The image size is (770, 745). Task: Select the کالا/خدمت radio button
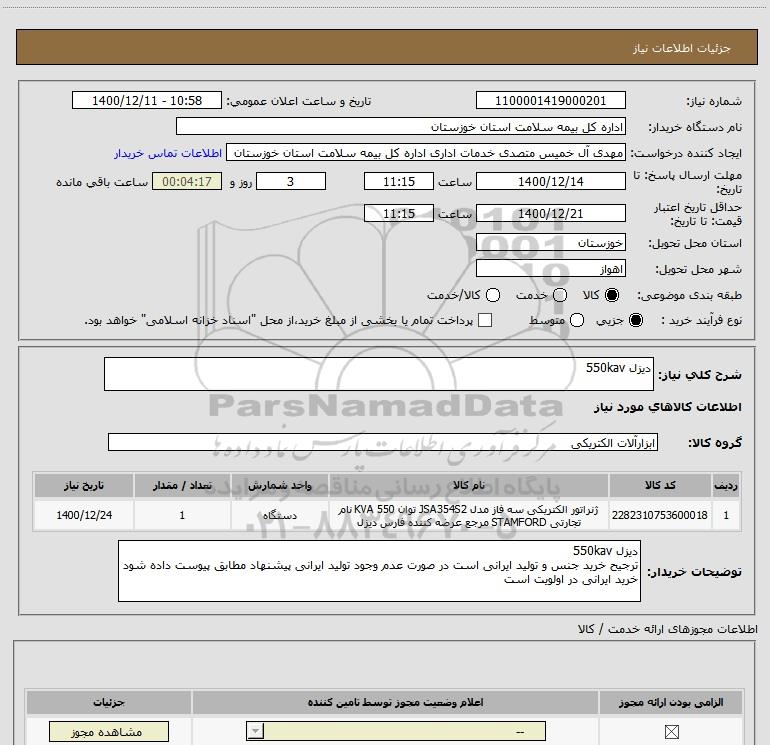point(493,295)
